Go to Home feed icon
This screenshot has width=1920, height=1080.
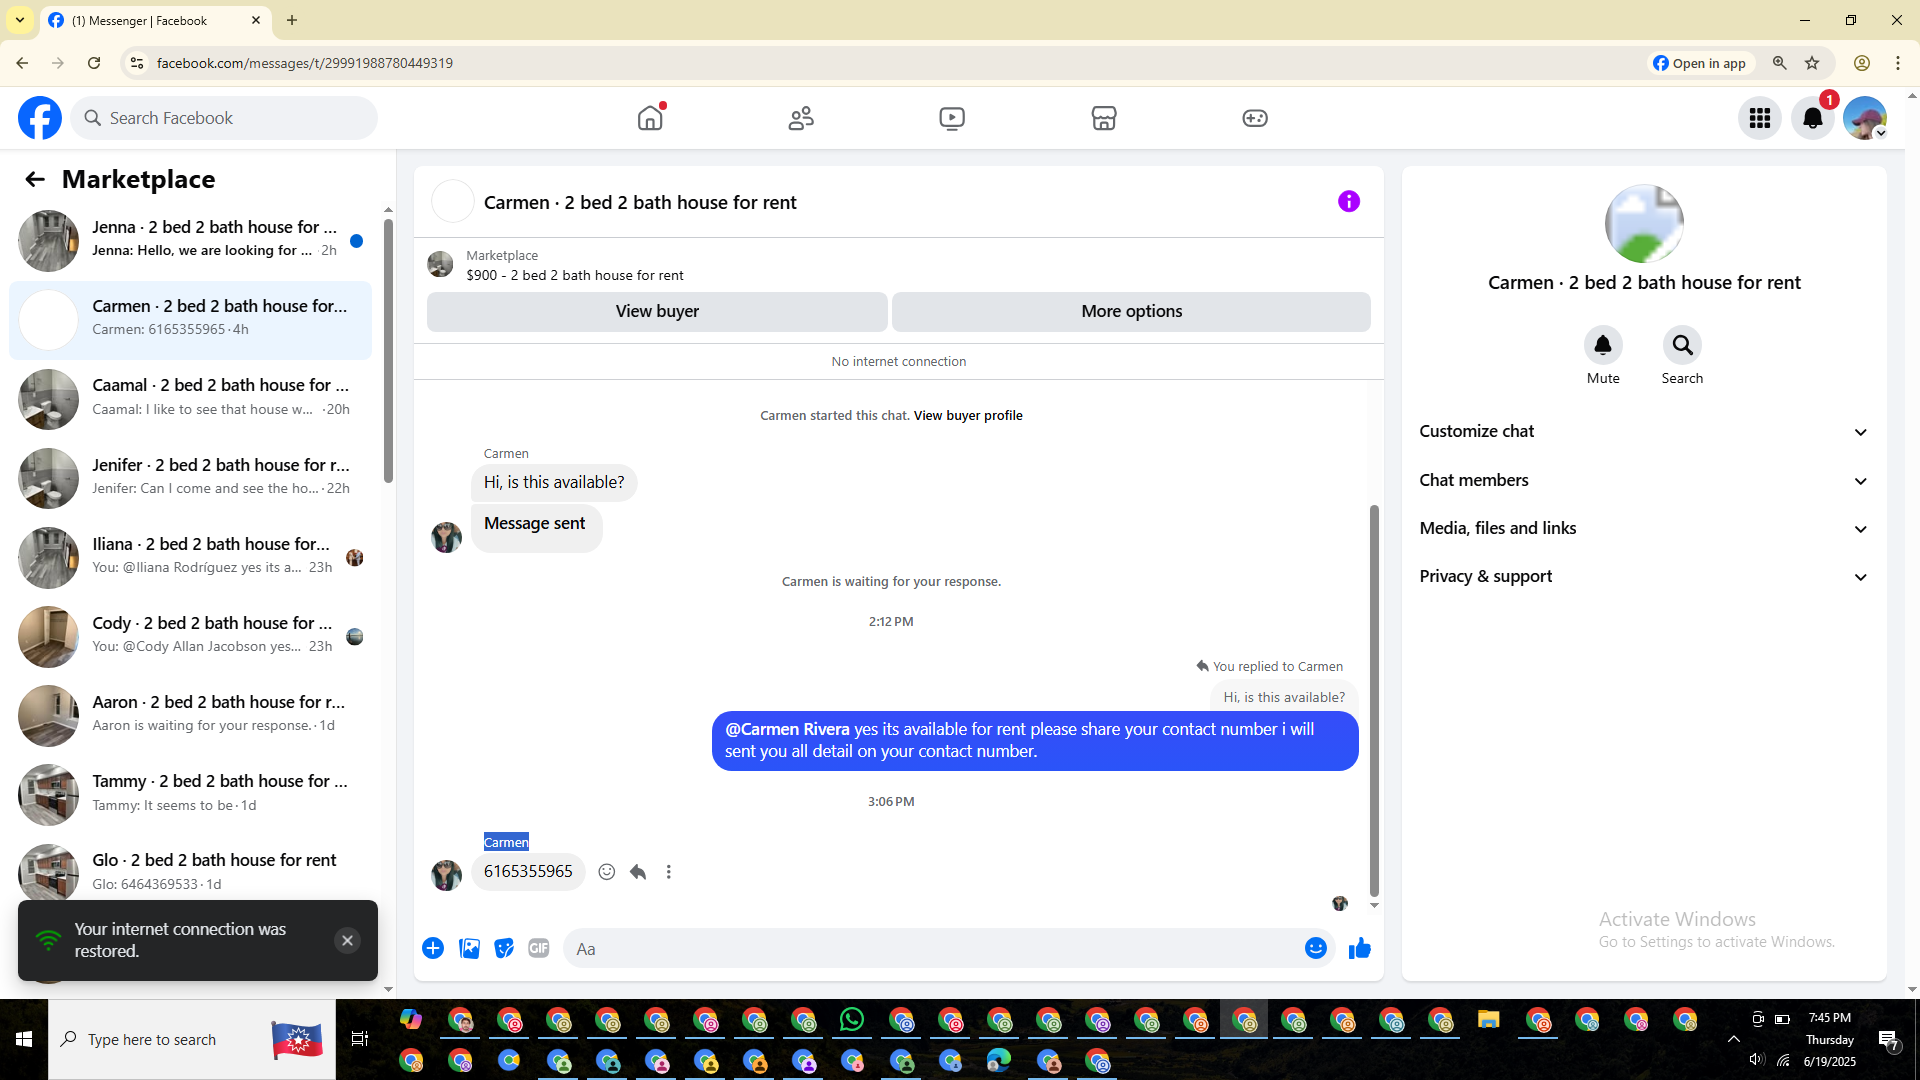coord(650,118)
